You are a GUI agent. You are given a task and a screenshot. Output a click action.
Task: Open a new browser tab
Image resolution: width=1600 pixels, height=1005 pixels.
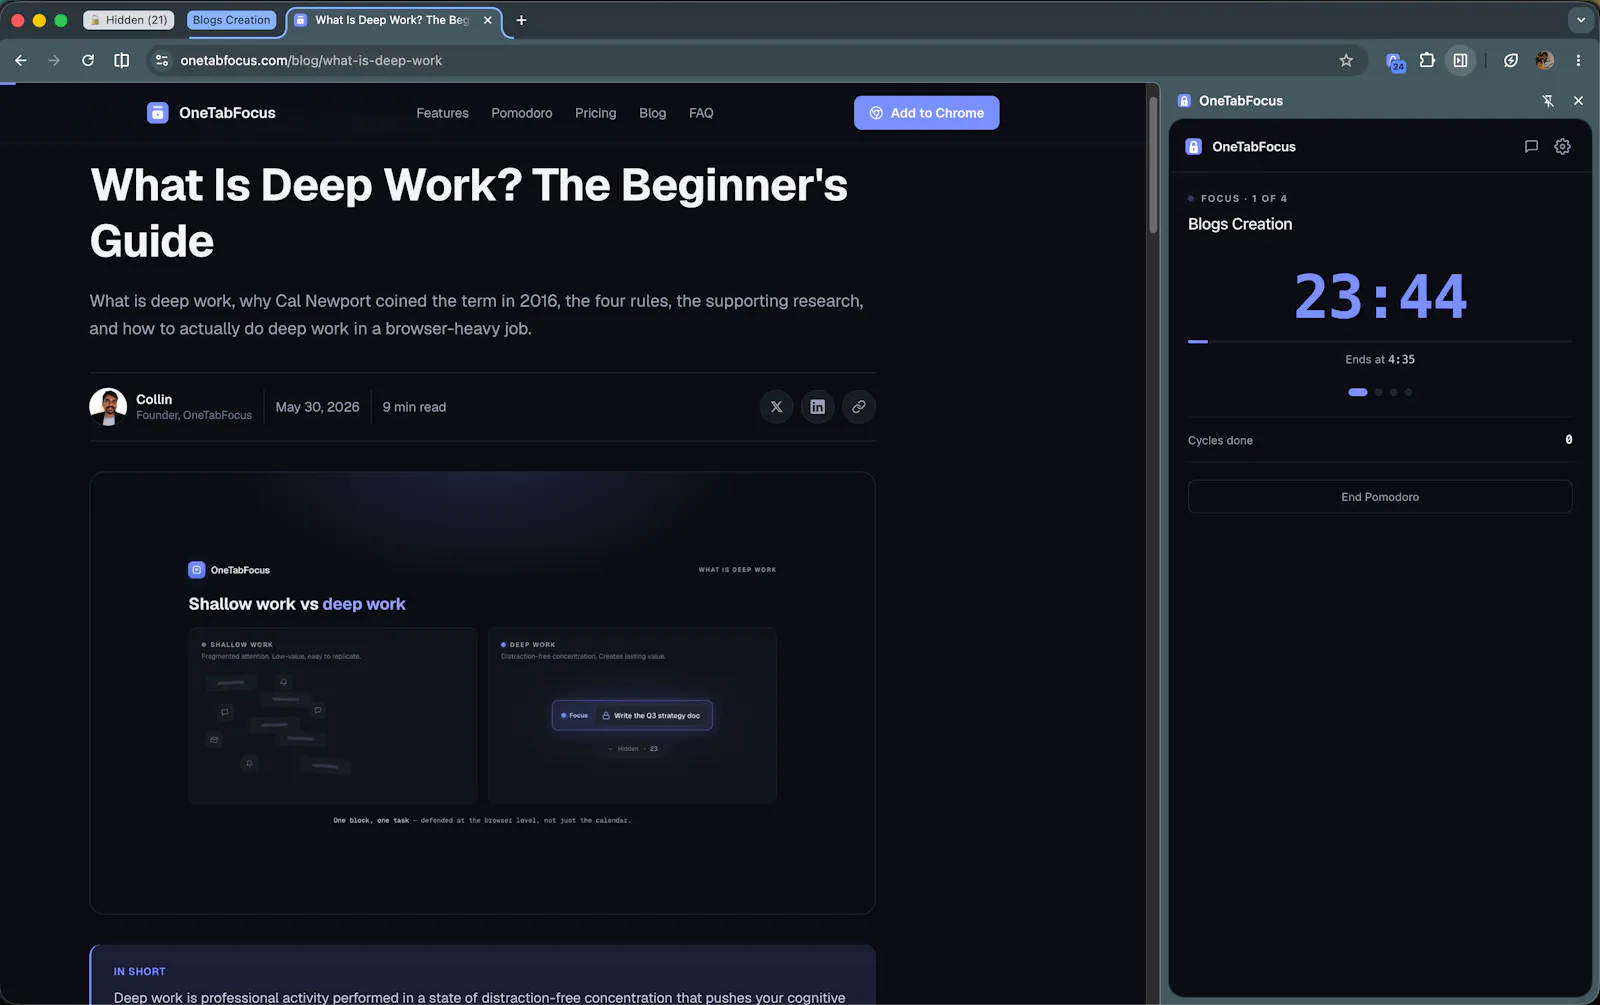pos(521,20)
